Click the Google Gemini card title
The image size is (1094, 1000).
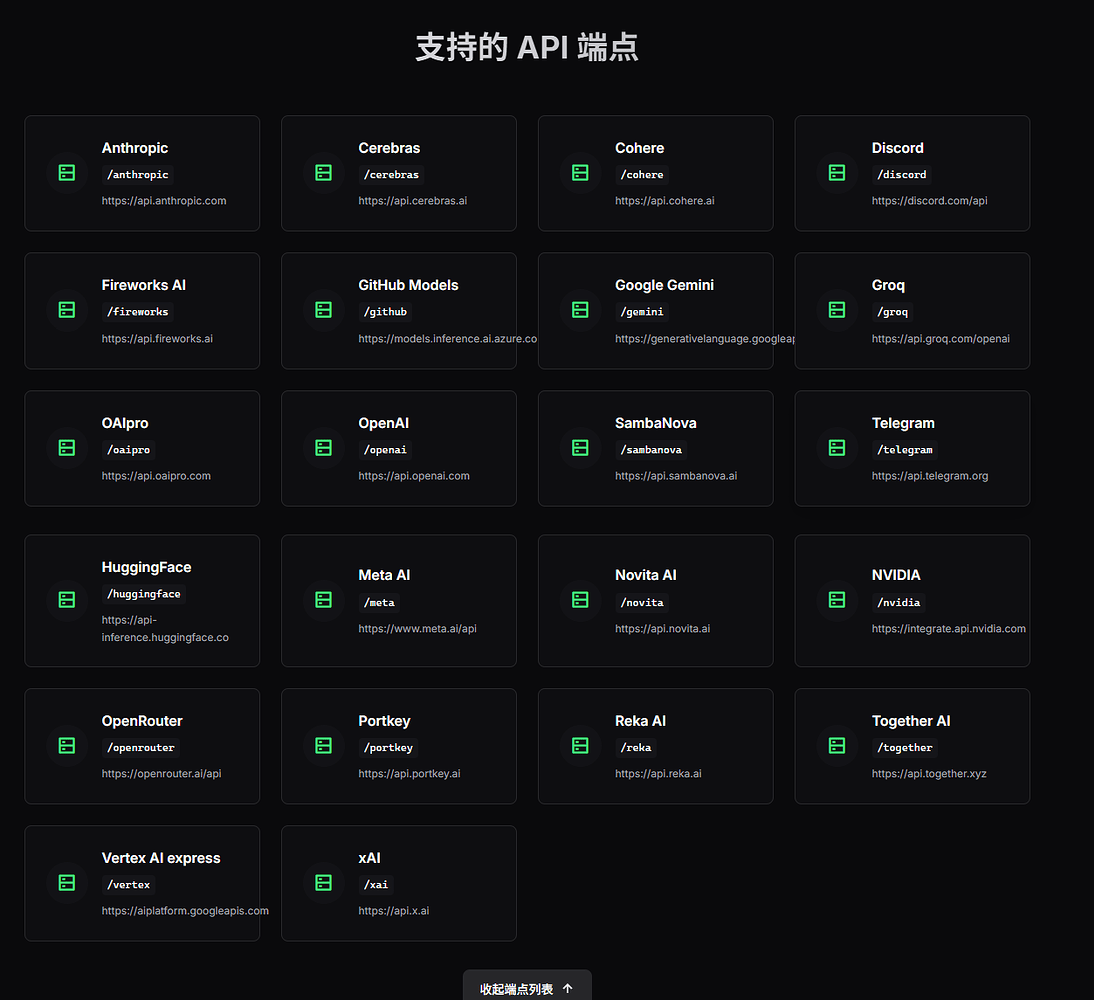pyautogui.click(x=664, y=285)
